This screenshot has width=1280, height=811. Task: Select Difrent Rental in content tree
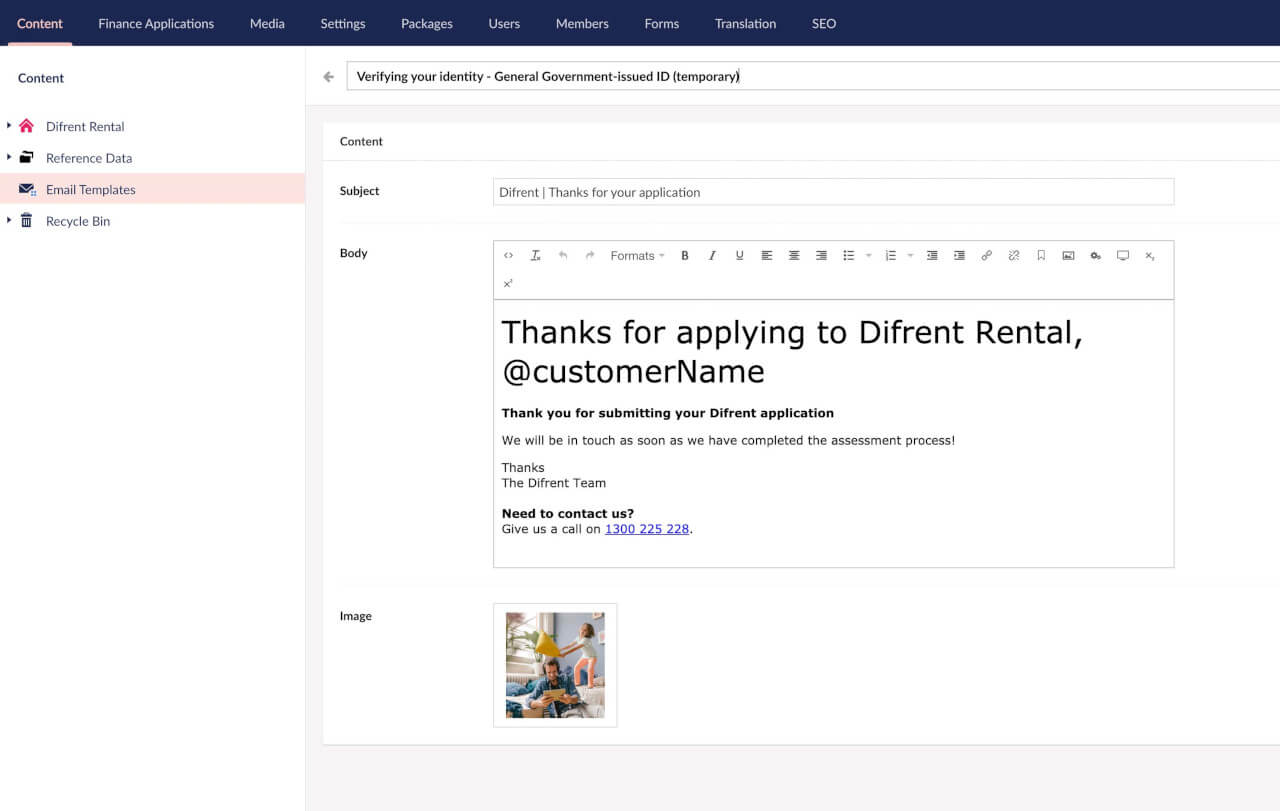tap(85, 127)
